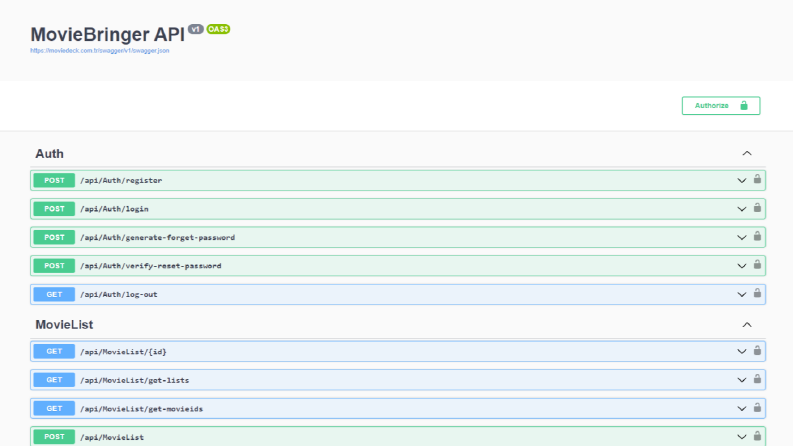This screenshot has width=793, height=446.
Task: Click the lock icon on /api/Auth/register
Action: pos(757,179)
